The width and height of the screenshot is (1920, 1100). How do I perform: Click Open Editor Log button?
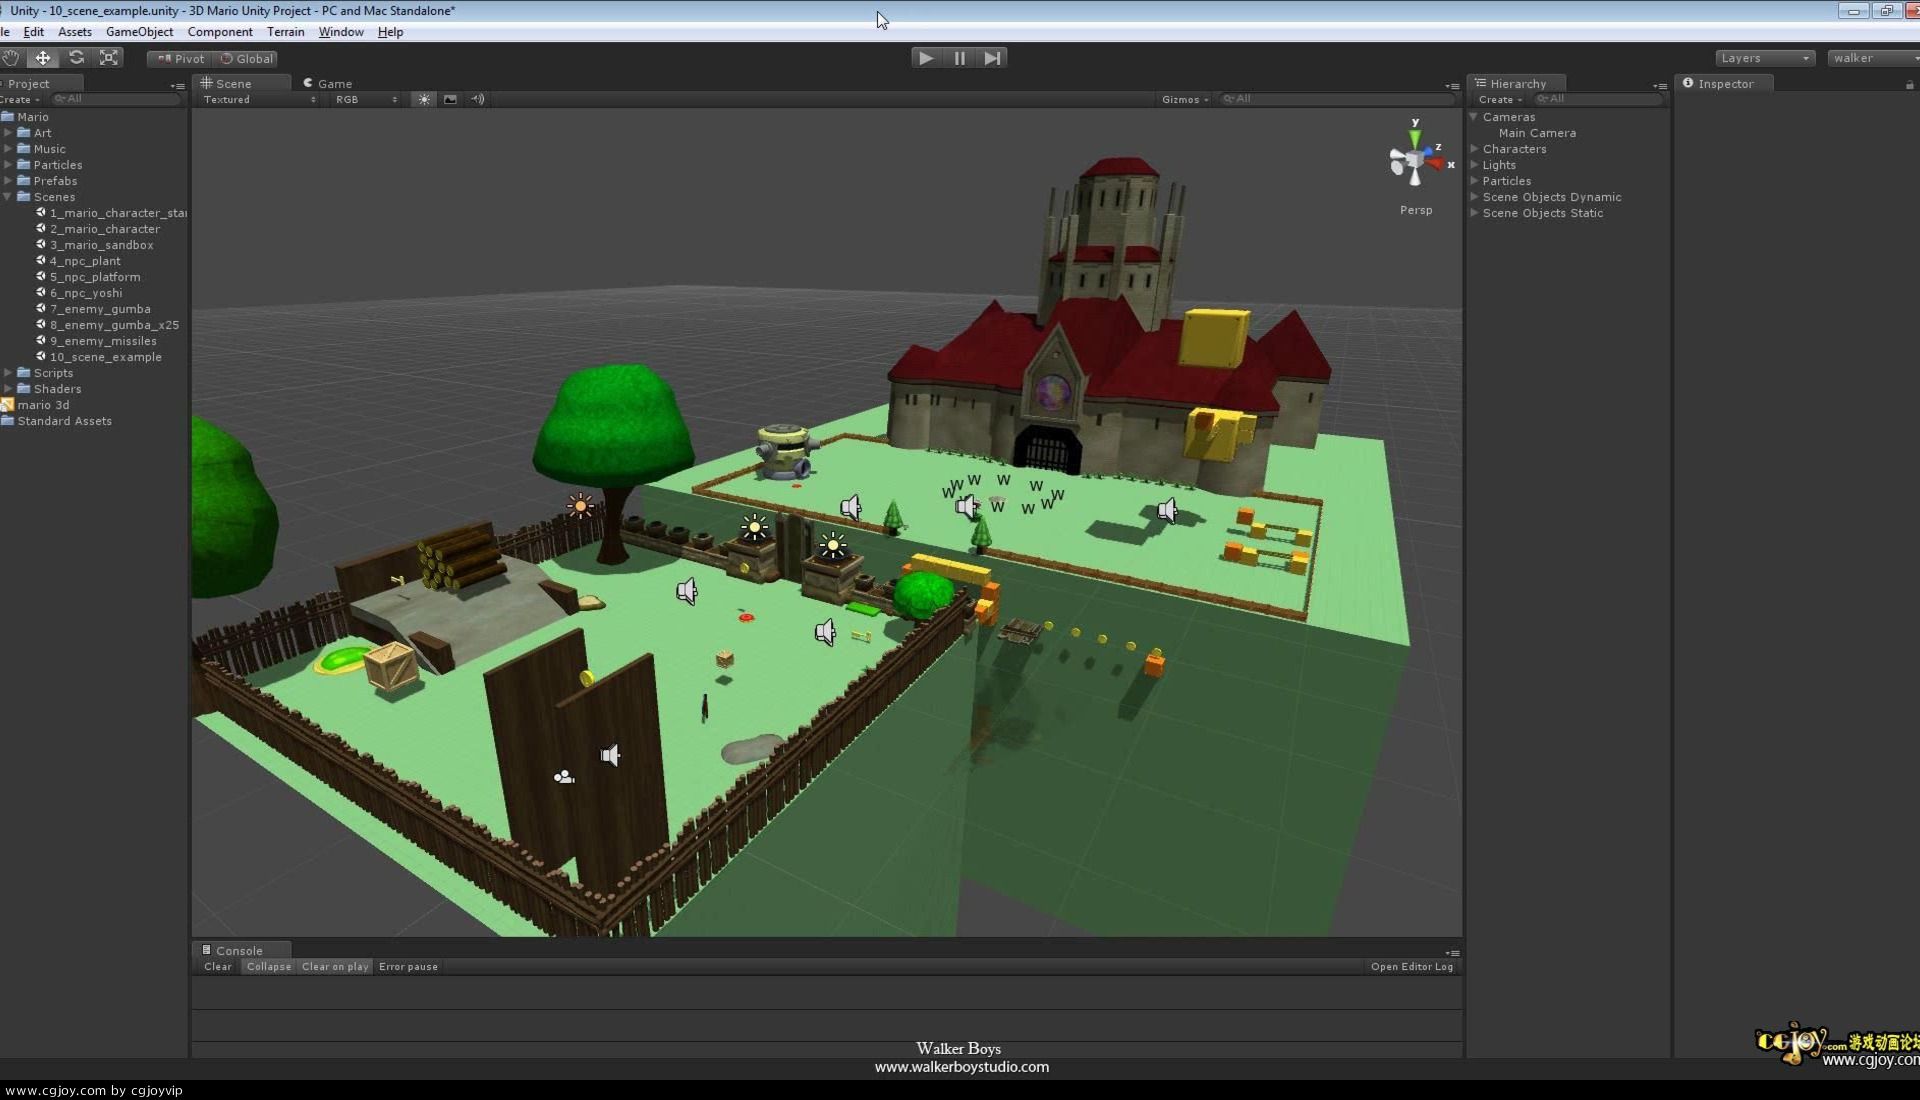pyautogui.click(x=1411, y=967)
